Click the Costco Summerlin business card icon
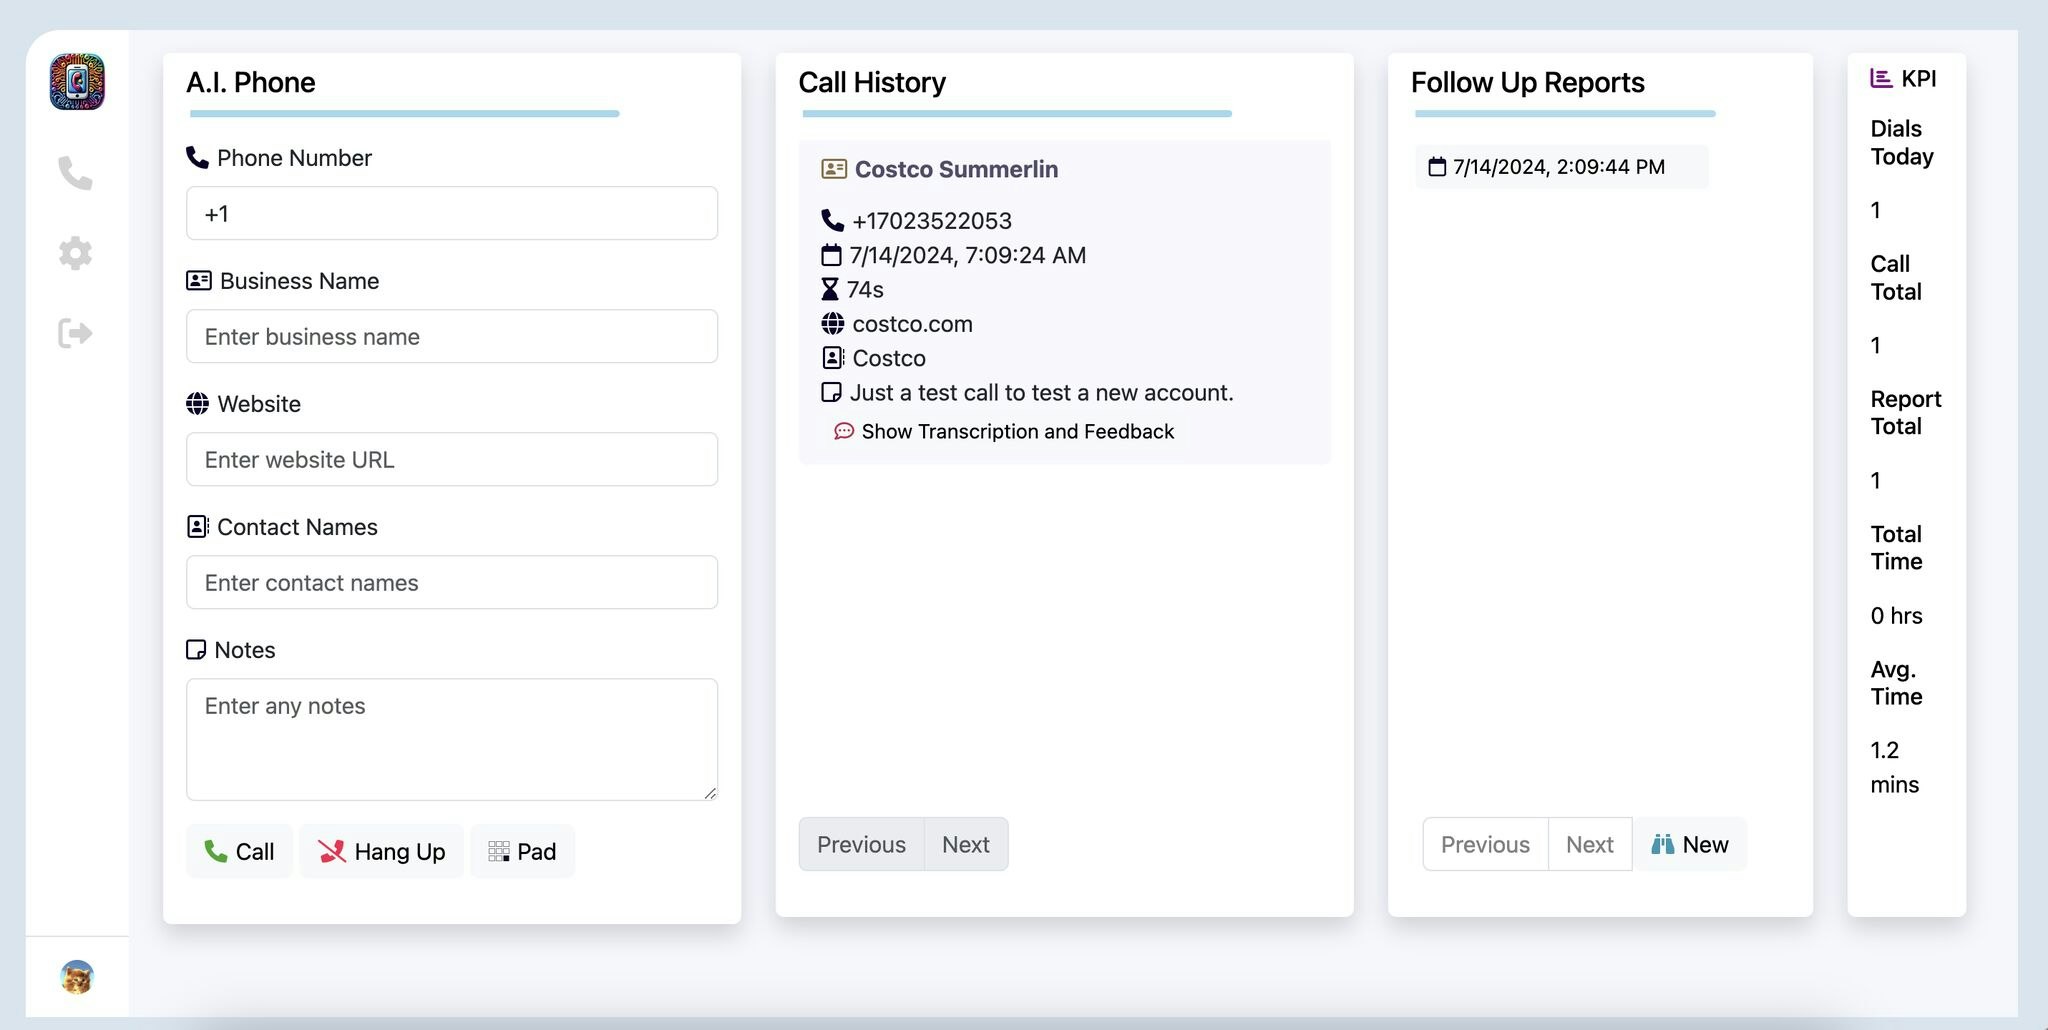The height and width of the screenshot is (1030, 2048). [834, 169]
